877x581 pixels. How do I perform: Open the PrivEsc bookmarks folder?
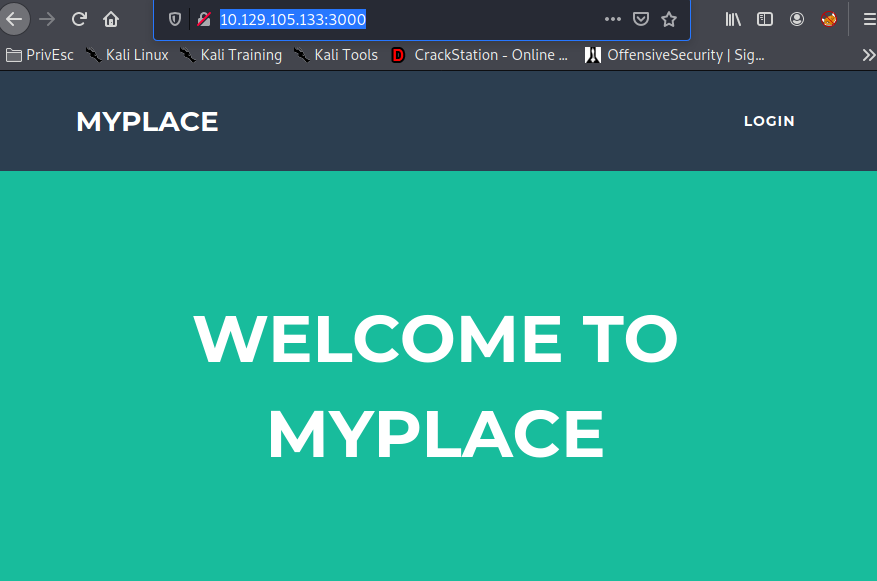40,55
